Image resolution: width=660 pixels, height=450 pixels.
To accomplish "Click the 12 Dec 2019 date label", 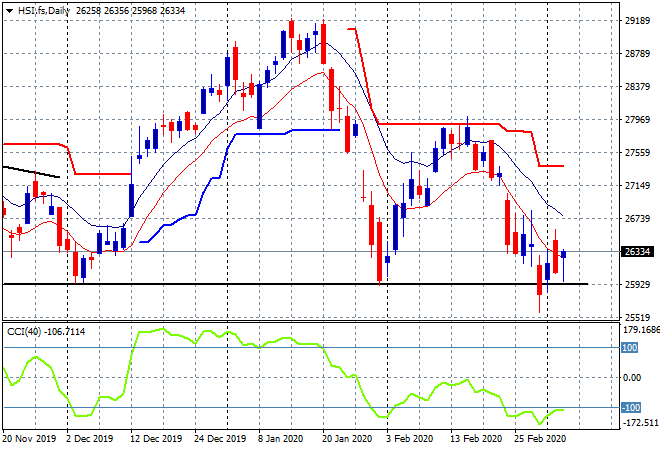I will coord(156,439).
